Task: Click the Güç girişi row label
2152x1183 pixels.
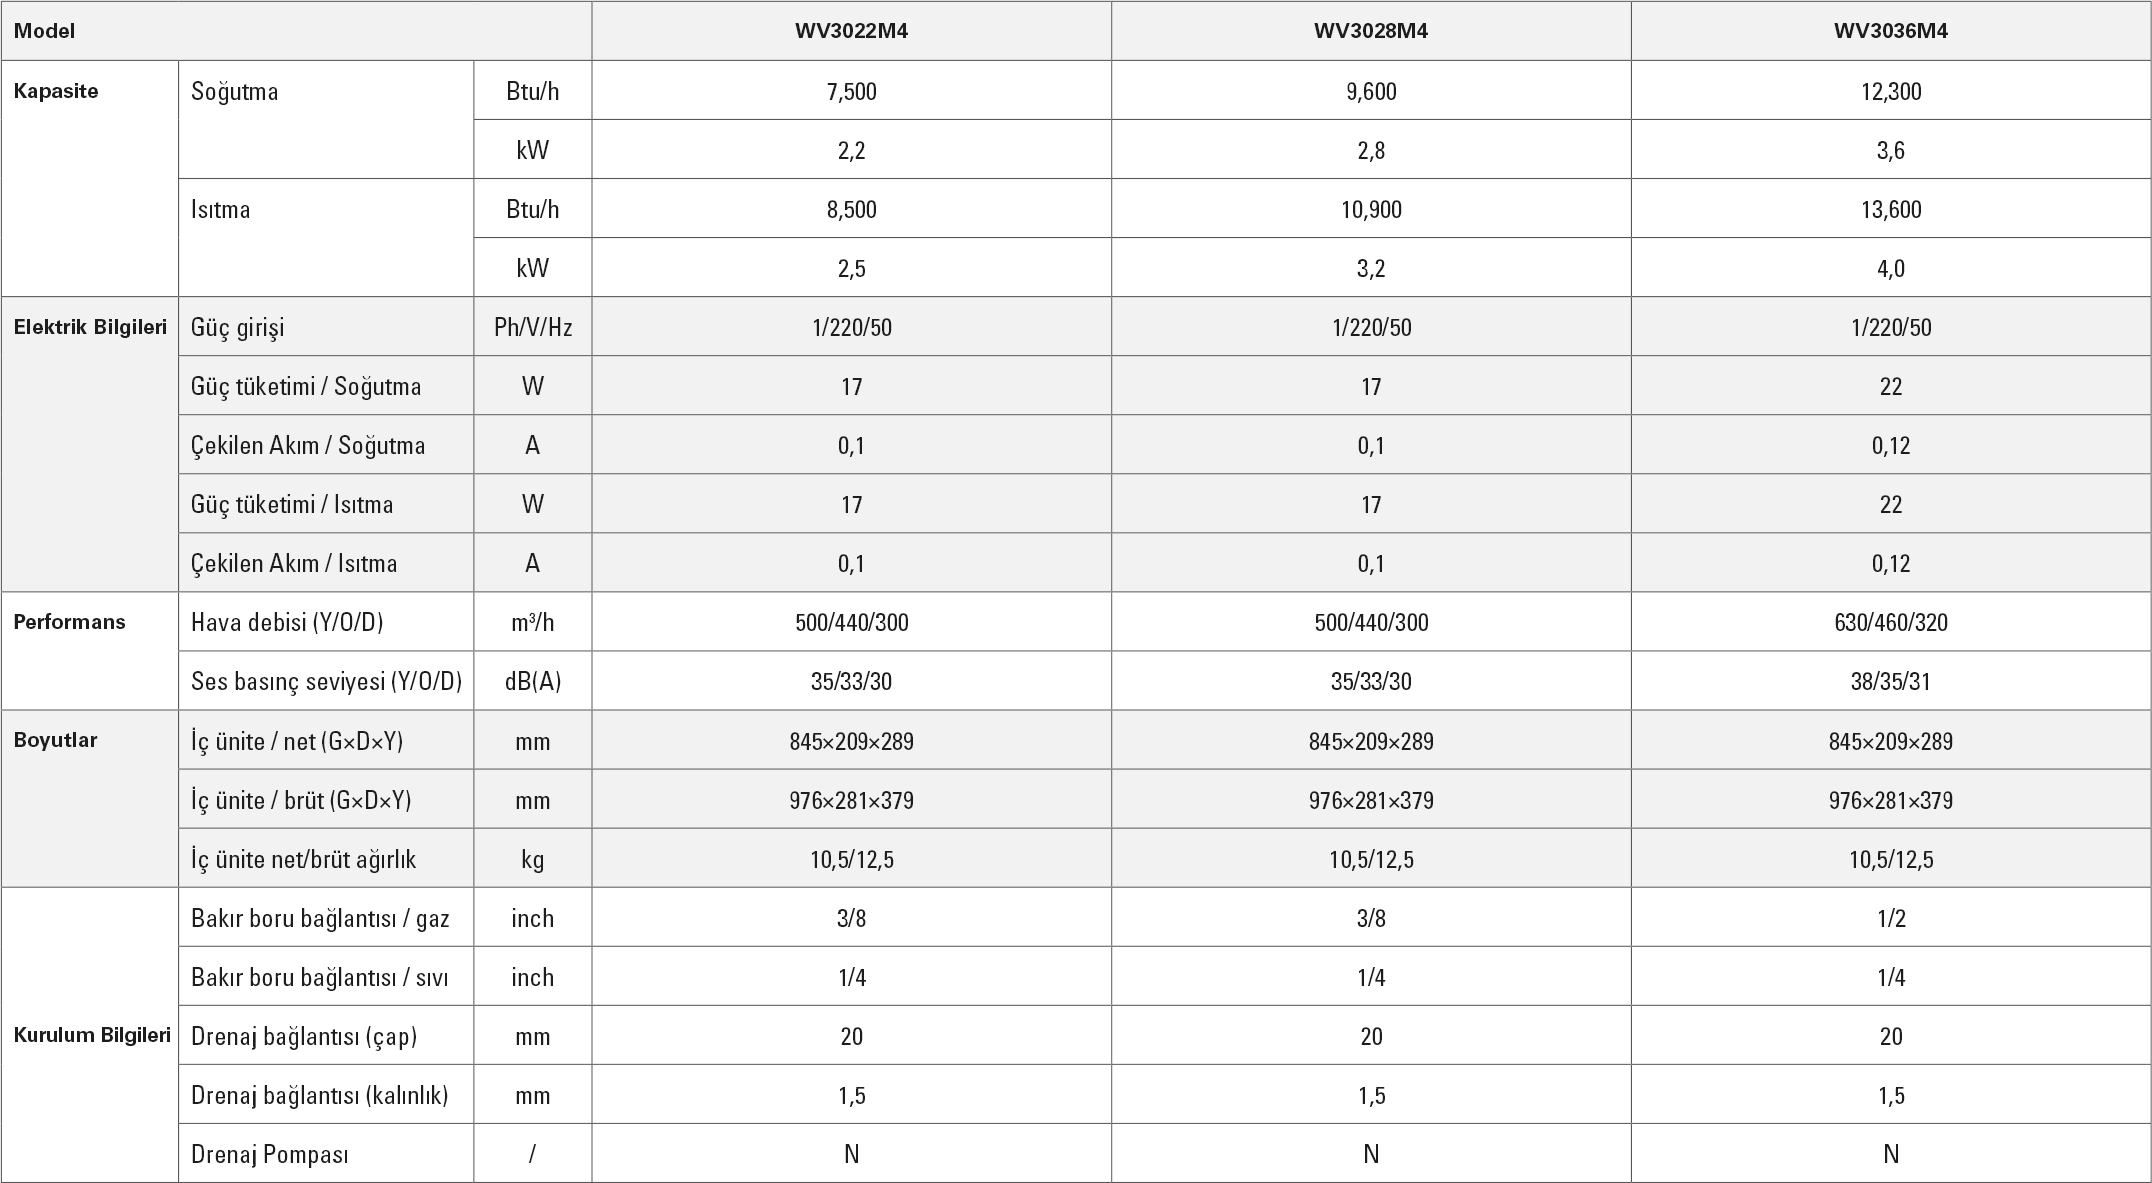Action: point(238,327)
